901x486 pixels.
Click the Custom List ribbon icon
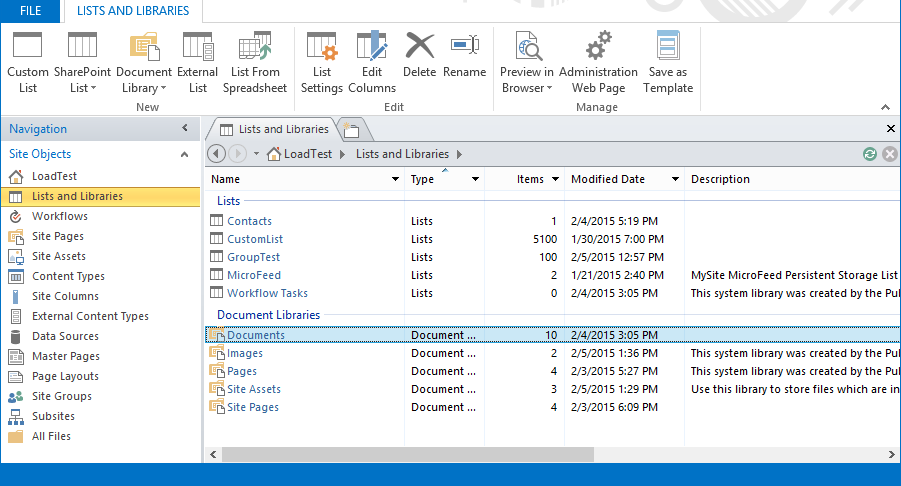point(27,47)
